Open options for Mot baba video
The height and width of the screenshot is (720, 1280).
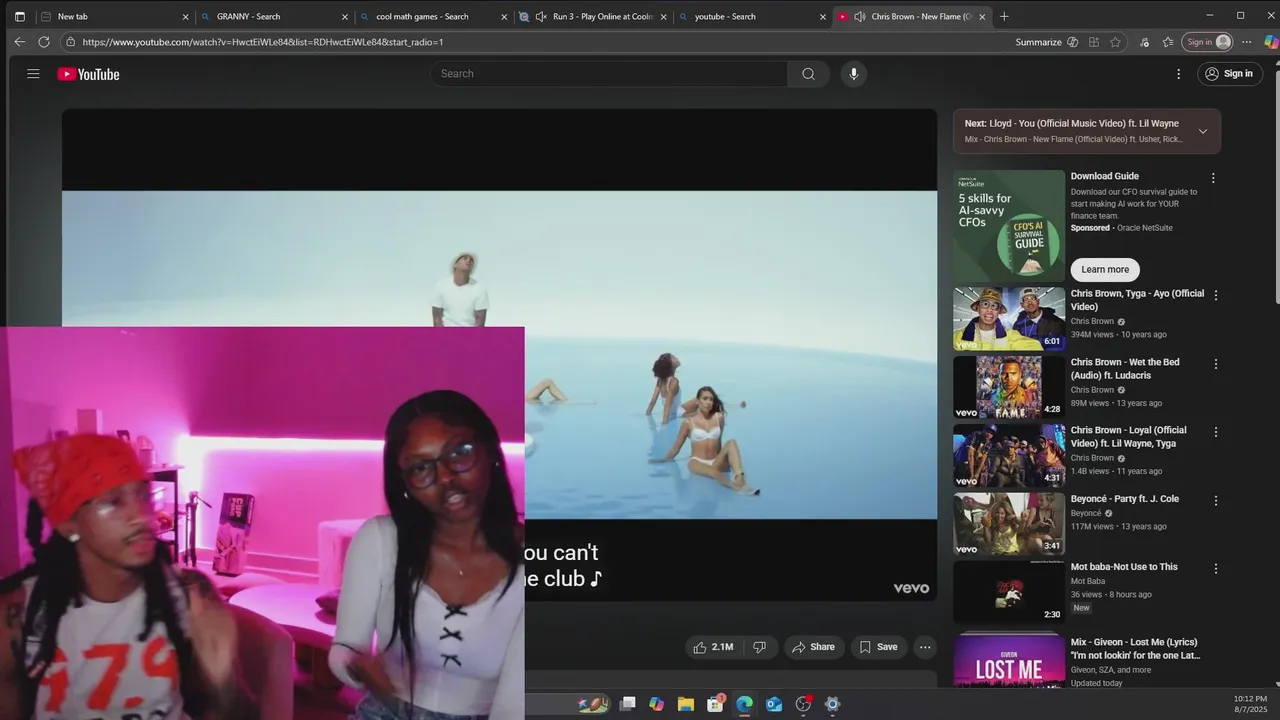pyautogui.click(x=1216, y=568)
